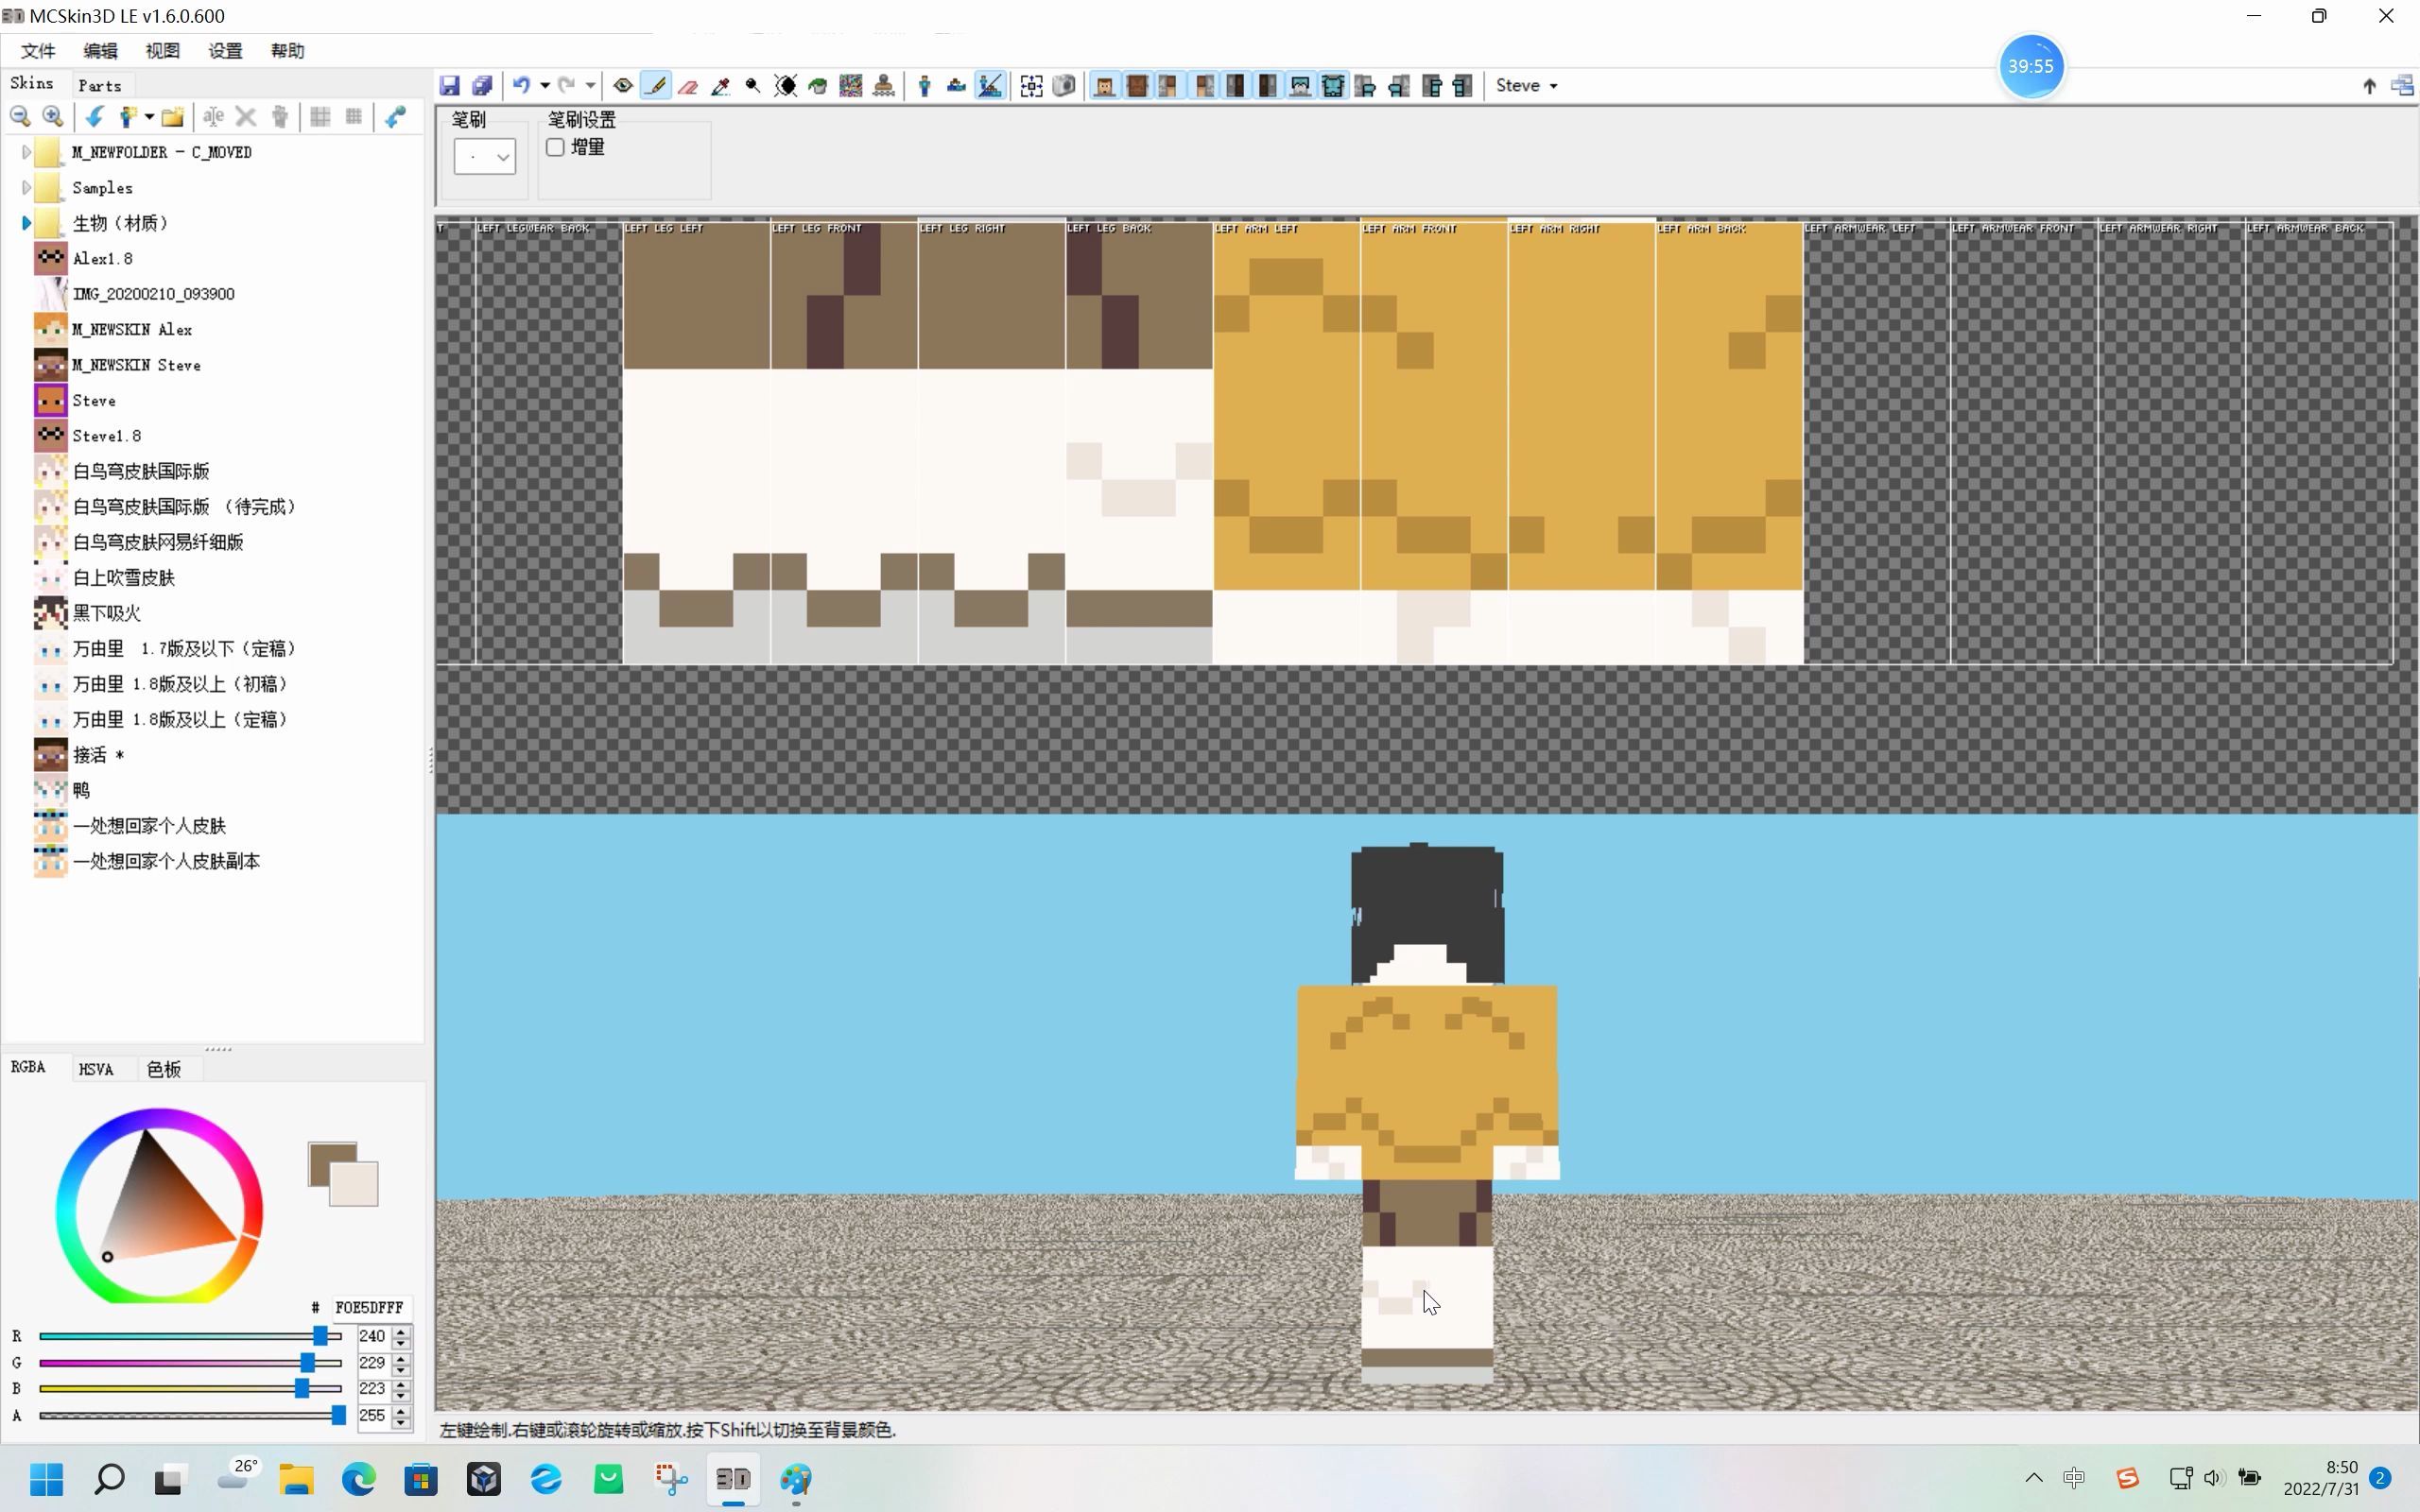Select the Darken/Lighten tool with black splat icon
The height and width of the screenshot is (1512, 2420).
[786, 86]
